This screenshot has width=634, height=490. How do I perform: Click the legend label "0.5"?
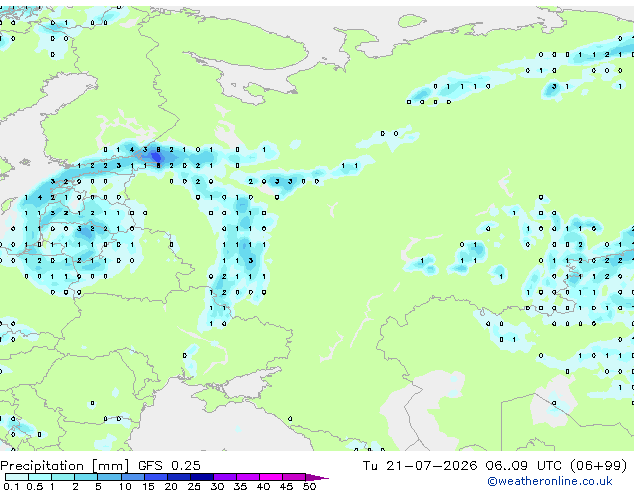pyautogui.click(x=35, y=486)
